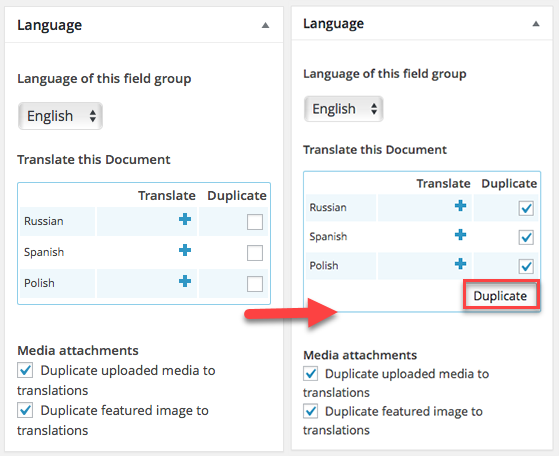
Task: Collapse the left Language panel with arrow
Action: click(265, 25)
